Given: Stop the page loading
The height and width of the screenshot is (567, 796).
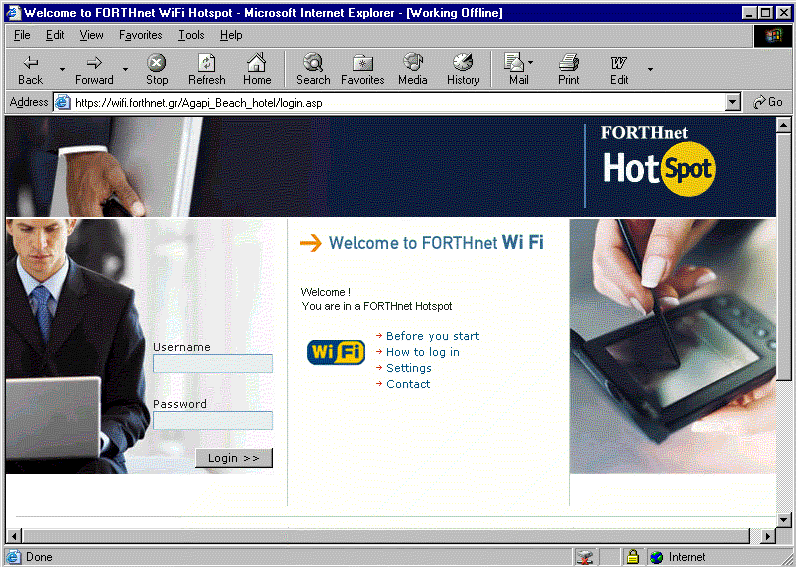Looking at the screenshot, I should tap(157, 70).
